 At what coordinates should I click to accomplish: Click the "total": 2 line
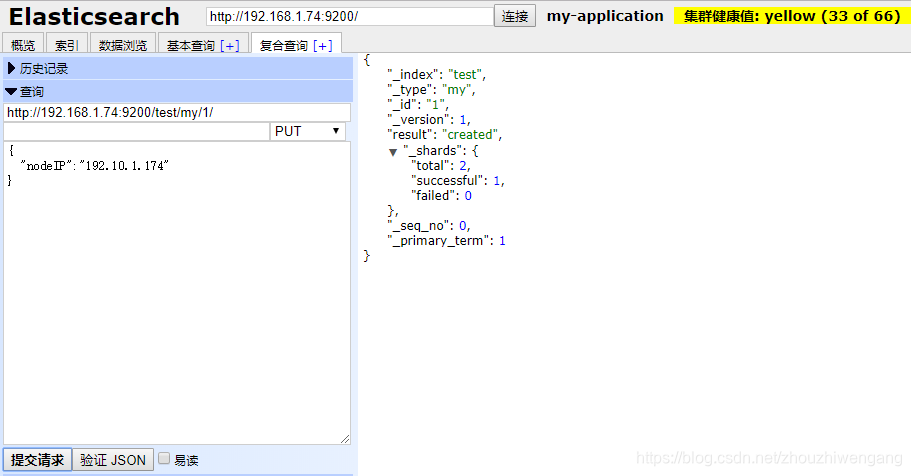click(x=440, y=166)
